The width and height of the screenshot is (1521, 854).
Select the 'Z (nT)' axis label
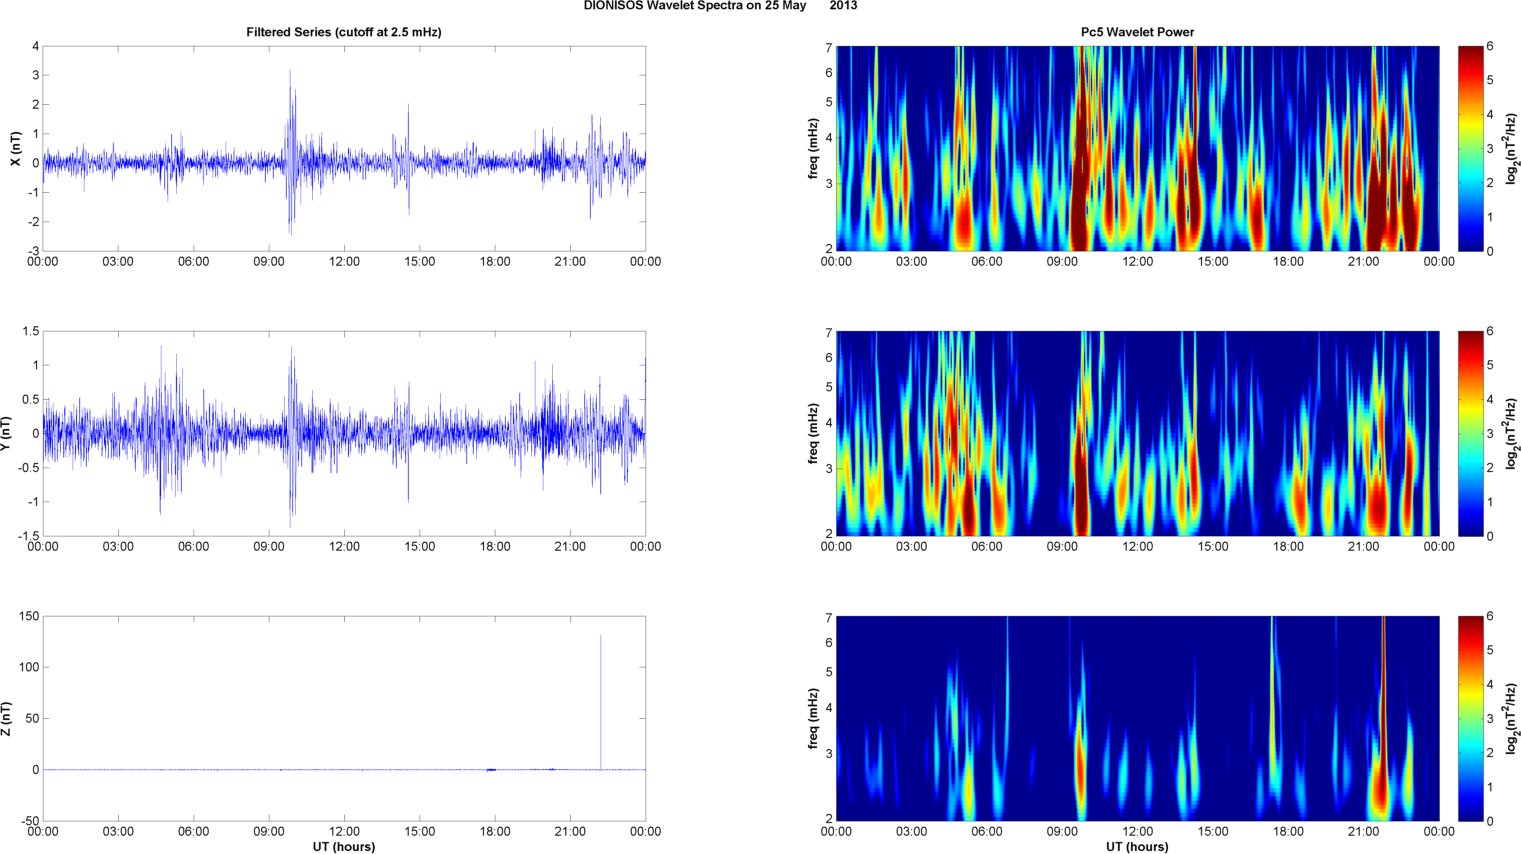pyautogui.click(x=6, y=719)
